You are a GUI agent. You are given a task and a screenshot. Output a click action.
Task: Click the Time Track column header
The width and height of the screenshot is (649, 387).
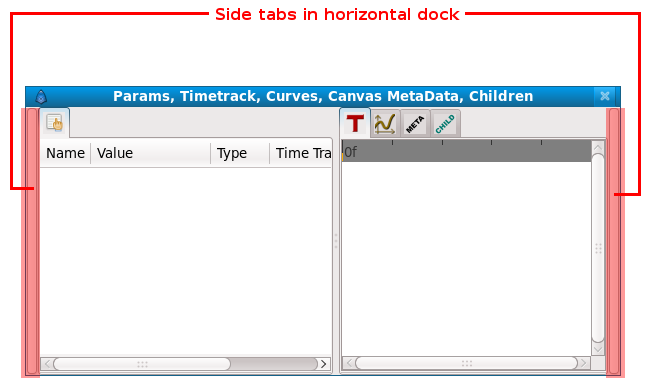301,153
